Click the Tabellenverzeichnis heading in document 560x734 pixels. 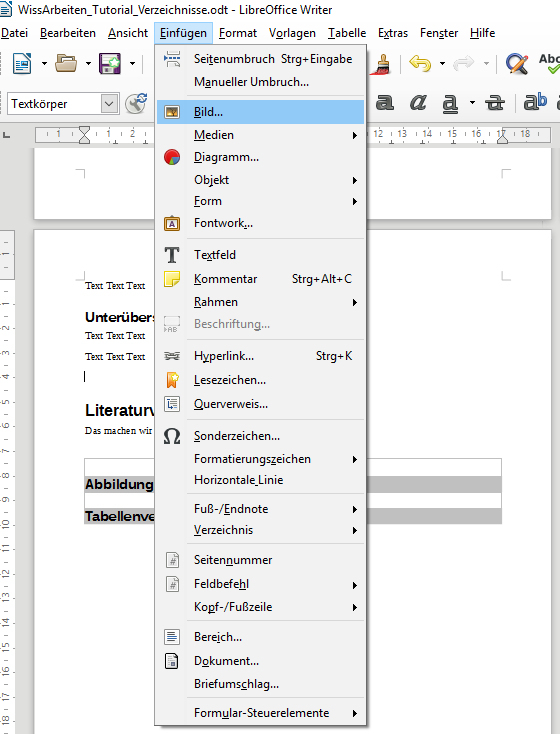pos(119,516)
